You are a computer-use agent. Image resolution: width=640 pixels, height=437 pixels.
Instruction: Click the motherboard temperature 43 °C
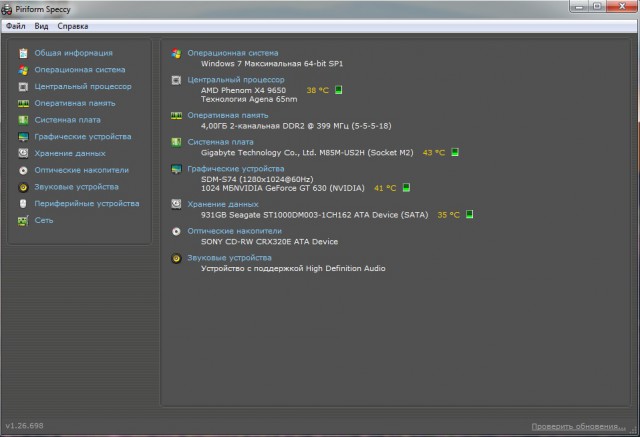point(434,153)
